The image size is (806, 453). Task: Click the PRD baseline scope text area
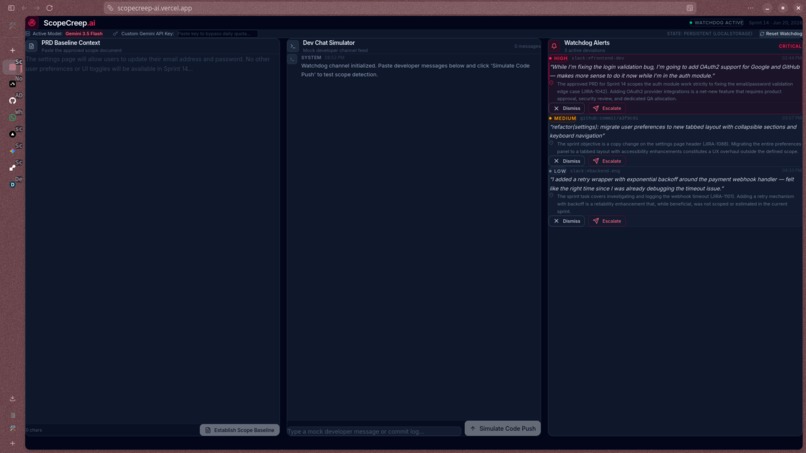(152, 239)
